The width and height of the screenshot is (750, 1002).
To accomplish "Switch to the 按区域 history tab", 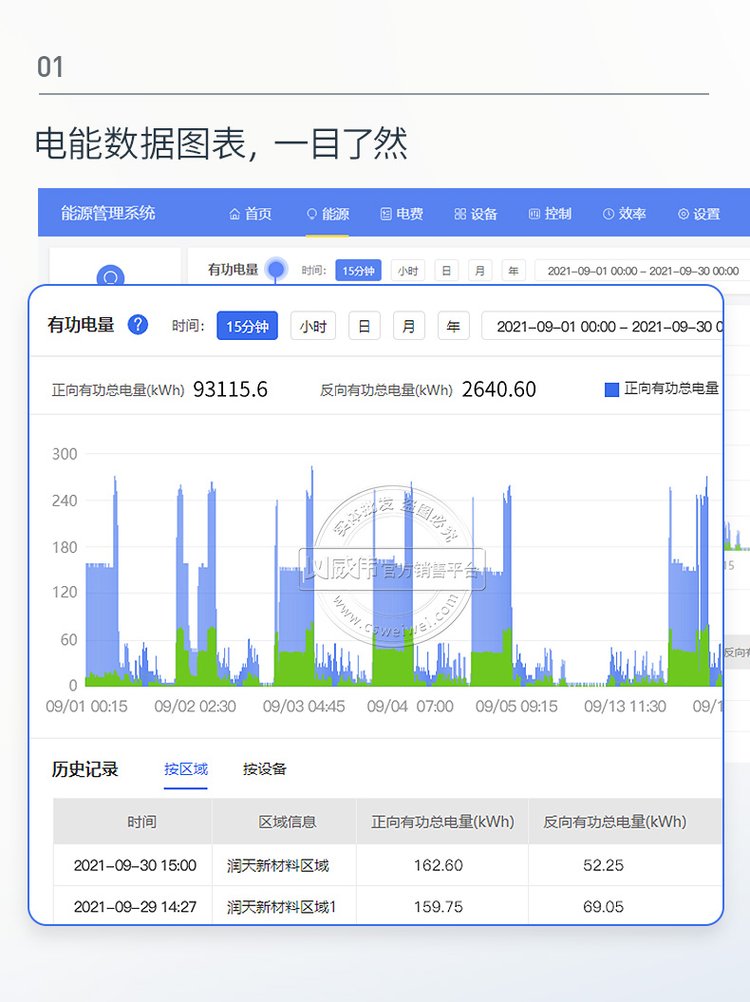I will 186,769.
